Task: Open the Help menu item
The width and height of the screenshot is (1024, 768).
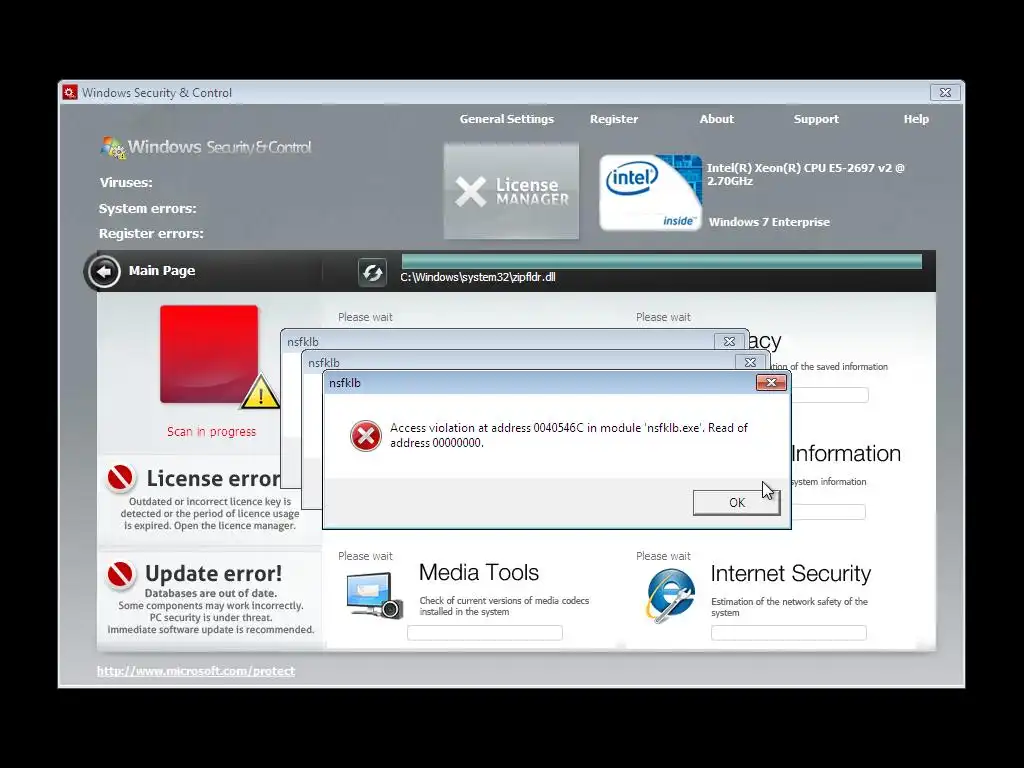Action: point(916,119)
